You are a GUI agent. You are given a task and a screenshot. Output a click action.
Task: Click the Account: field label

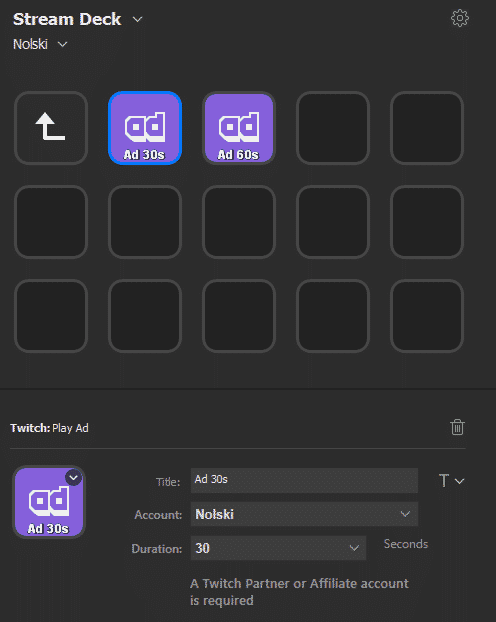158,515
